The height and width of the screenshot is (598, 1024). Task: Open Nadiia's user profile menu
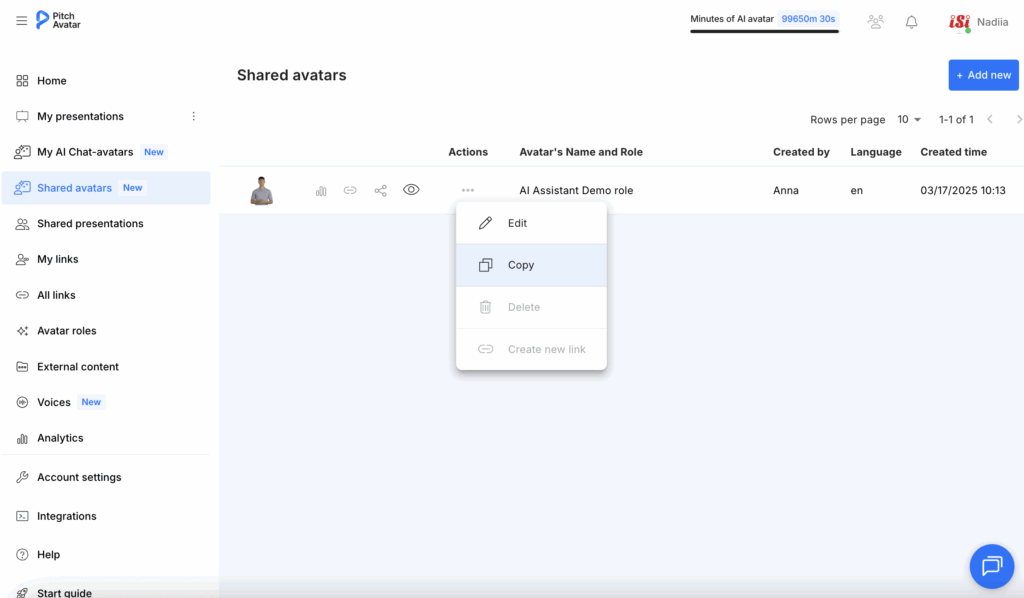[978, 22]
